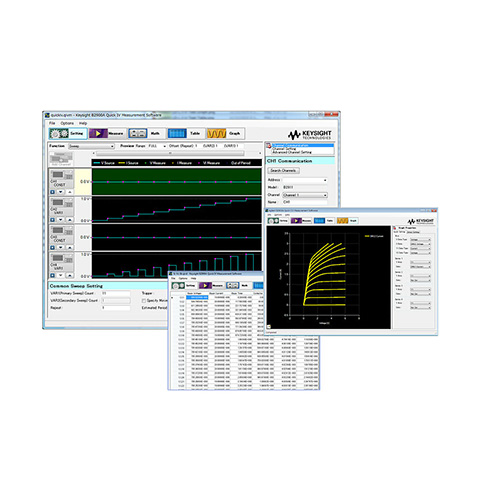
Task: Click the CH2 staircase waveform preview
Action: 177,209
